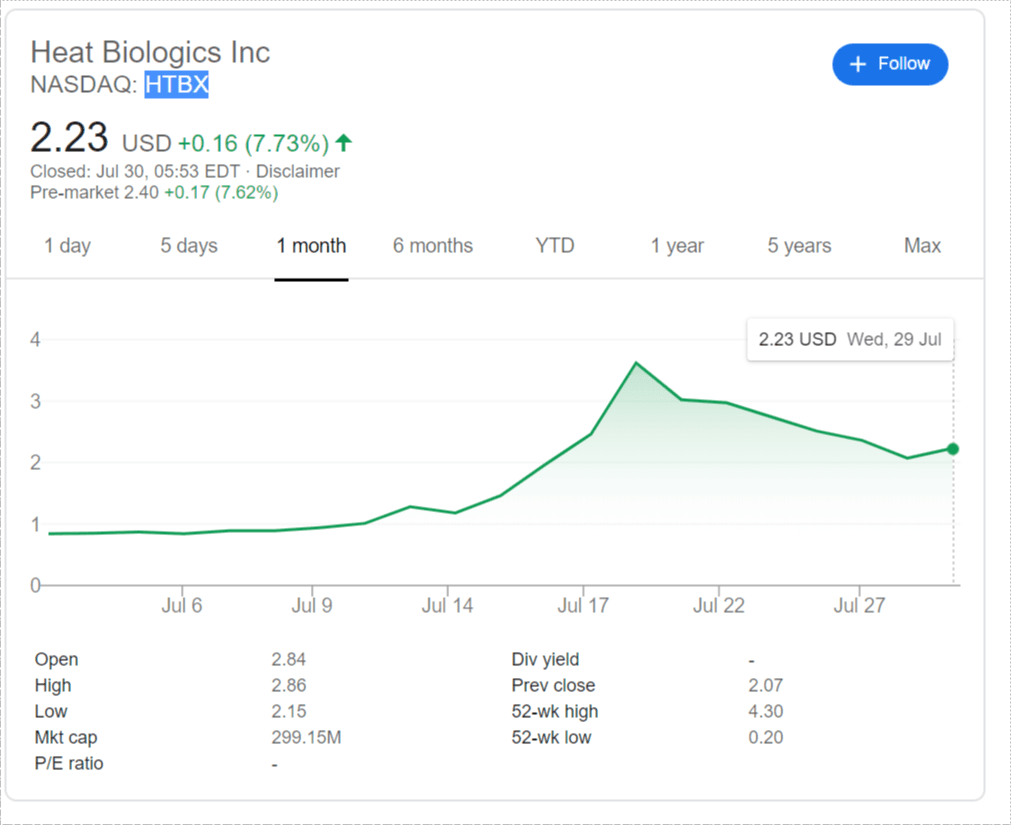Click the plus icon in Follow button
Image resolution: width=1011 pixels, height=825 pixels.
(x=857, y=64)
